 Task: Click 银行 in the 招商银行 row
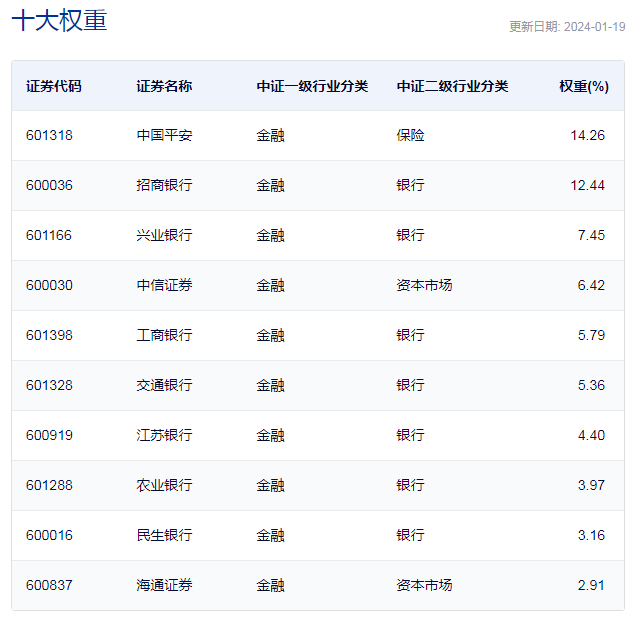410,185
